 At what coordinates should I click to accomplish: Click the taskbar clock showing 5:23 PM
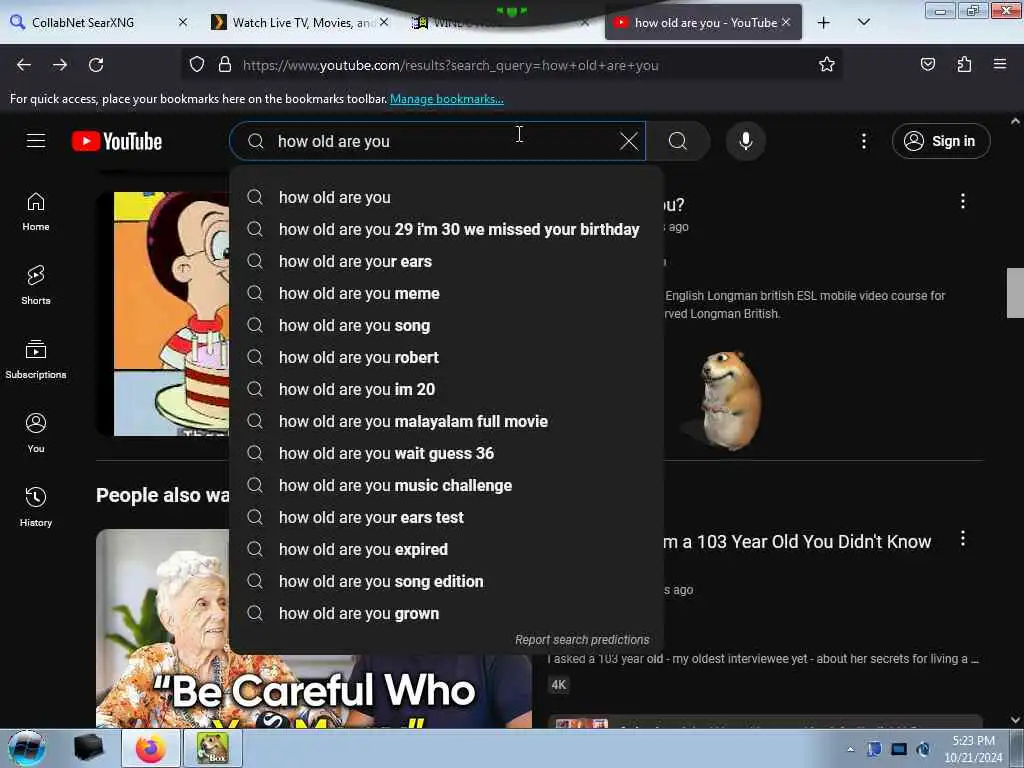(x=973, y=749)
